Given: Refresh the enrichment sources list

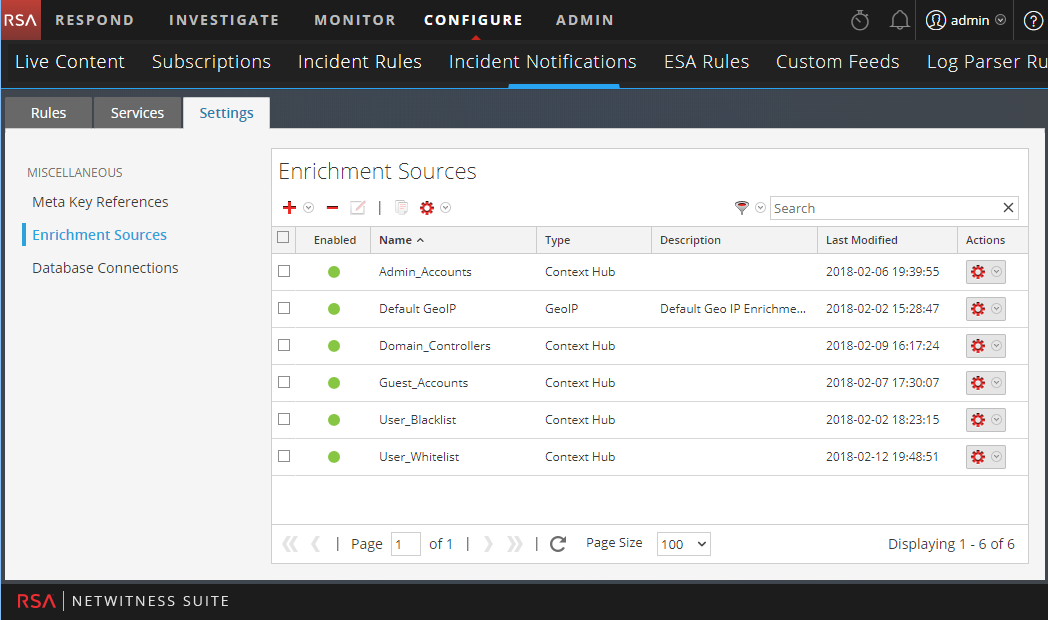Looking at the screenshot, I should click(x=558, y=544).
